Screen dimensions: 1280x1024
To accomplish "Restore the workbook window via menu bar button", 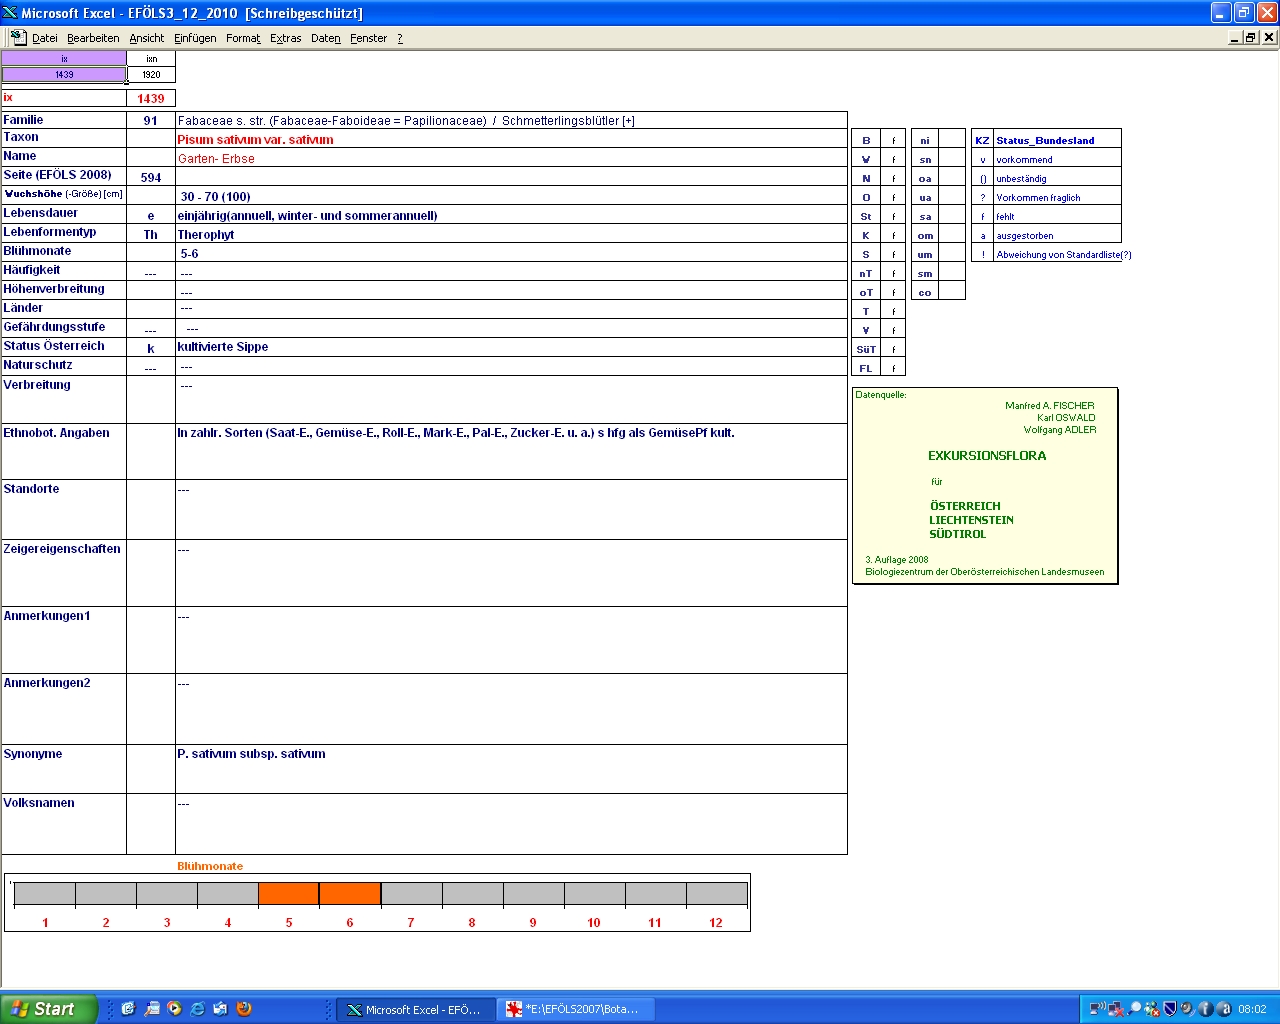I will click(1251, 37).
